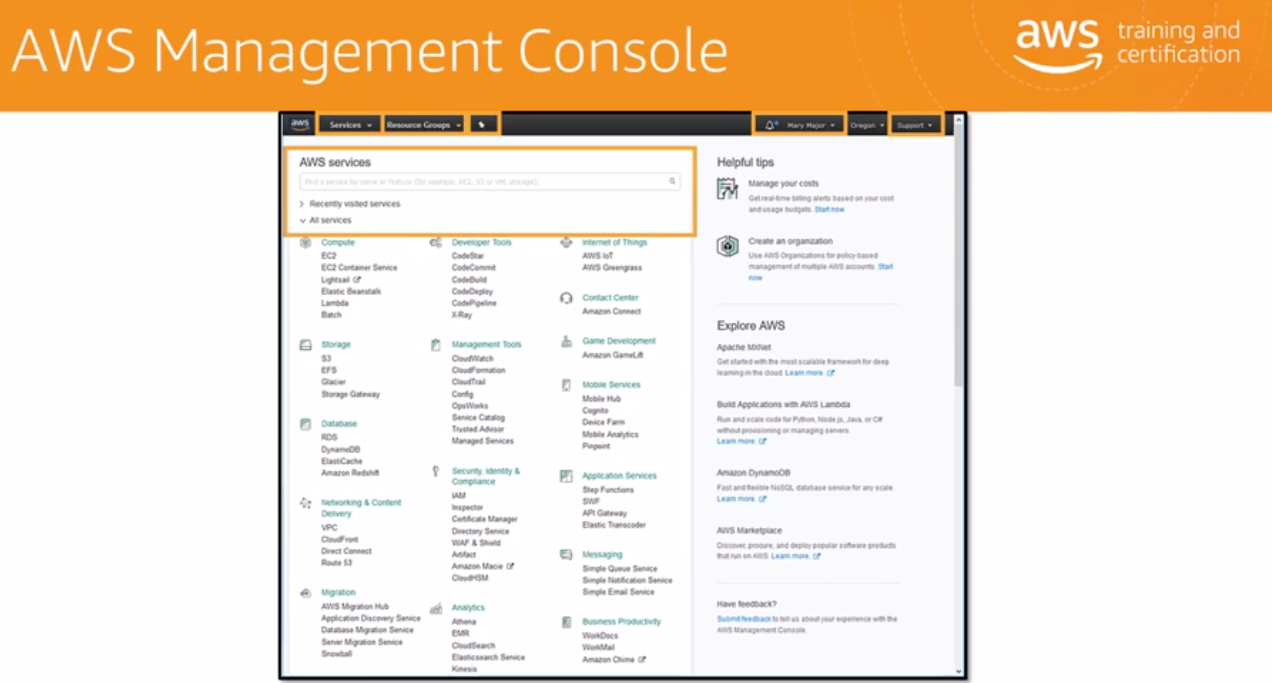Open Snowball under Migration
The height and width of the screenshot is (683, 1272).
(337, 654)
